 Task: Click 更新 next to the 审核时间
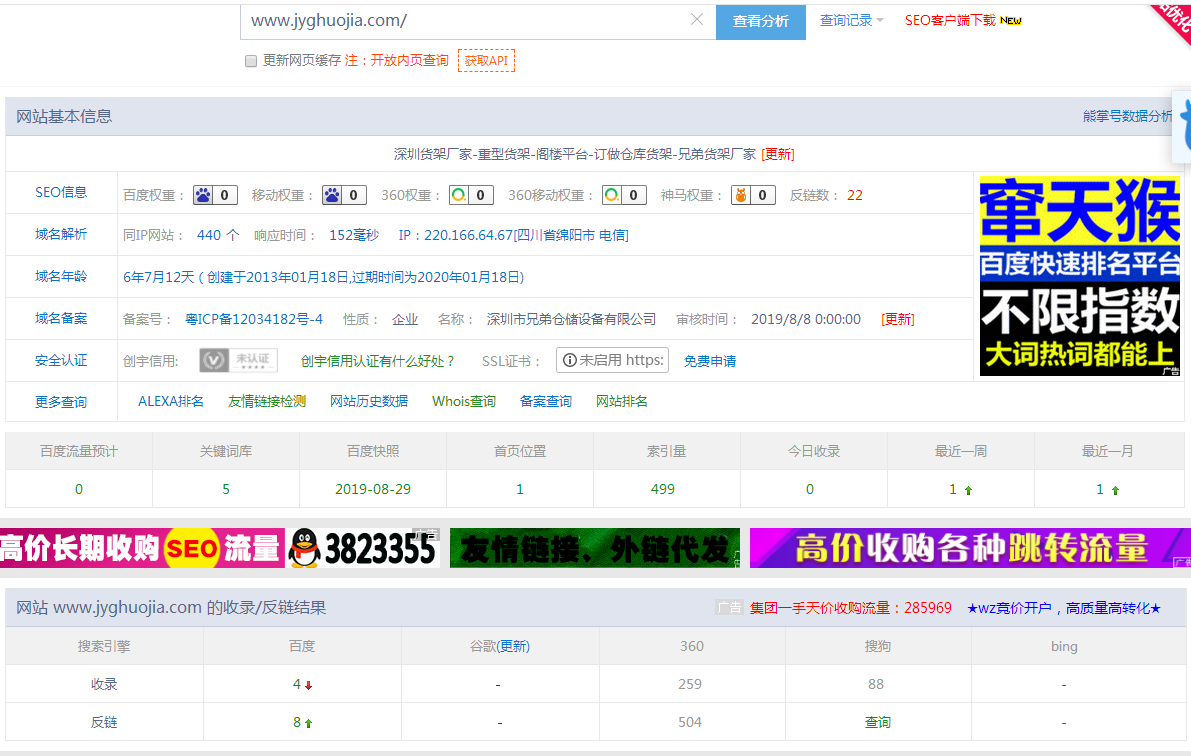[898, 319]
